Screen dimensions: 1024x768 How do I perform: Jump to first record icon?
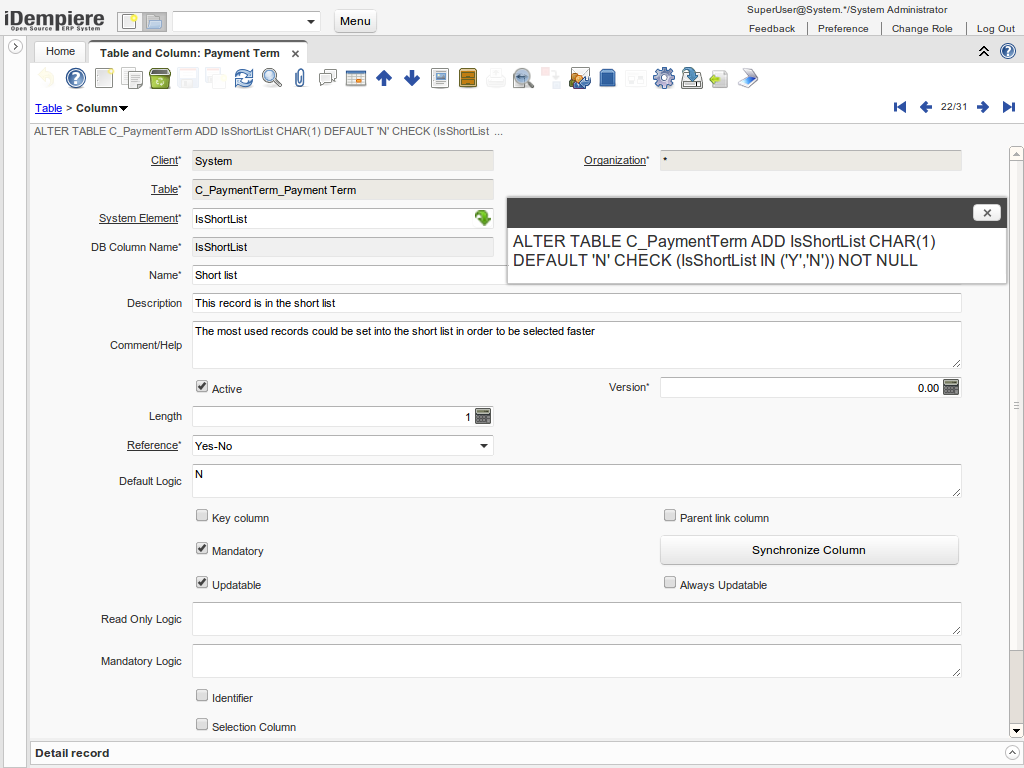coord(900,107)
